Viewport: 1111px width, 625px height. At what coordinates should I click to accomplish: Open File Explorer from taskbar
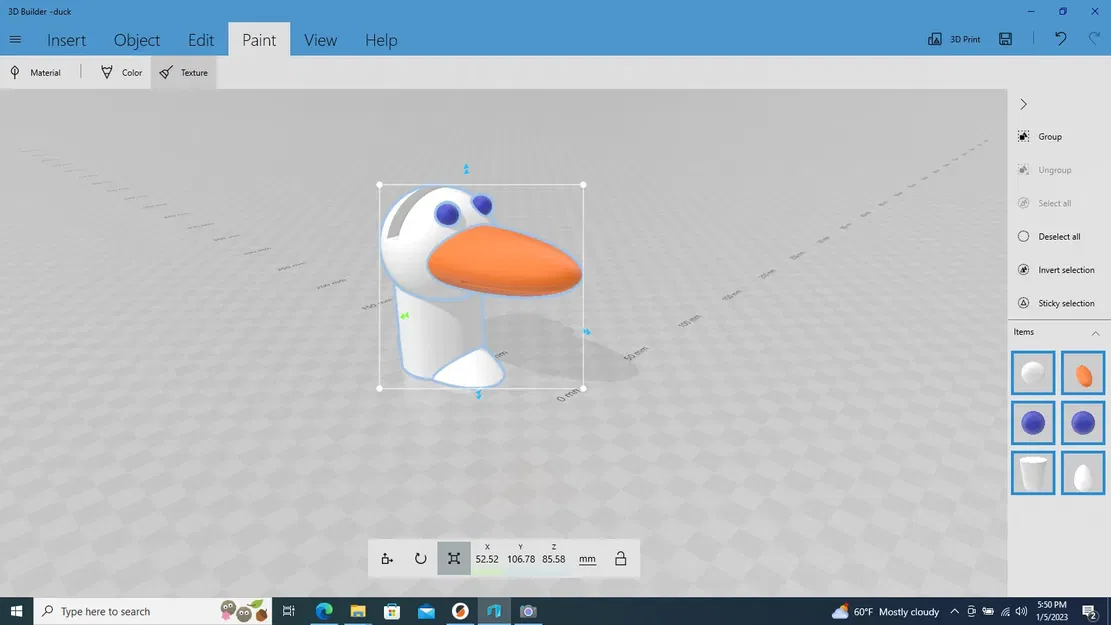pos(358,611)
